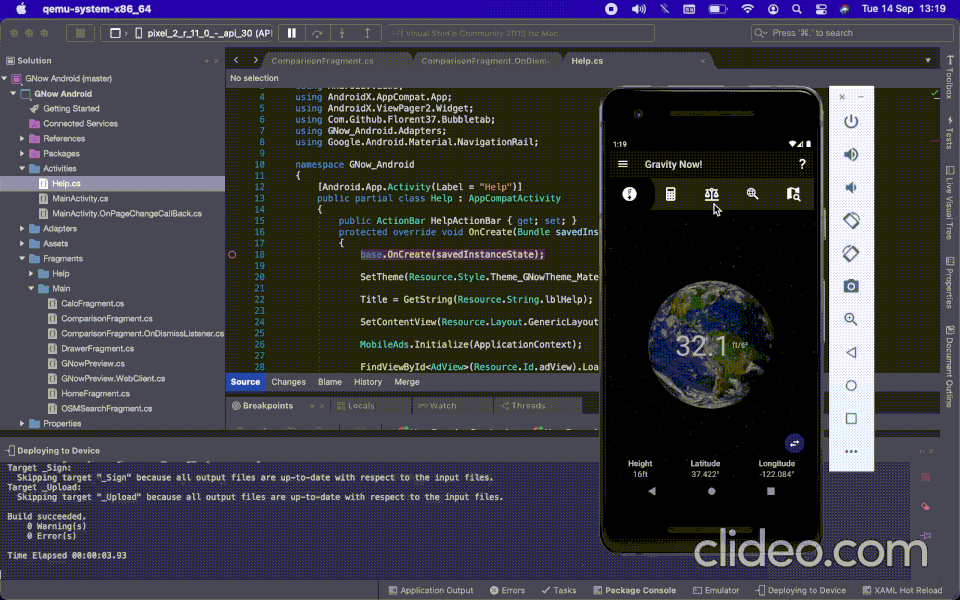This screenshot has width=960, height=600.
Task: Tap the blue swap units button
Action: tap(794, 443)
